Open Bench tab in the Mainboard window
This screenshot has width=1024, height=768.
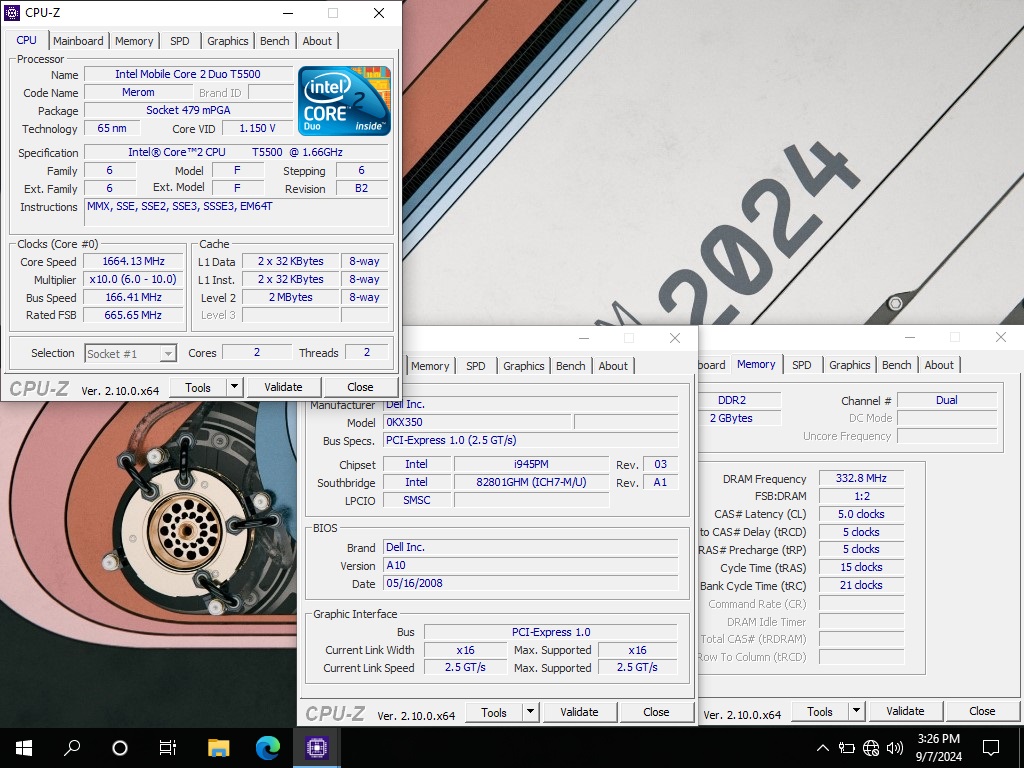[571, 366]
